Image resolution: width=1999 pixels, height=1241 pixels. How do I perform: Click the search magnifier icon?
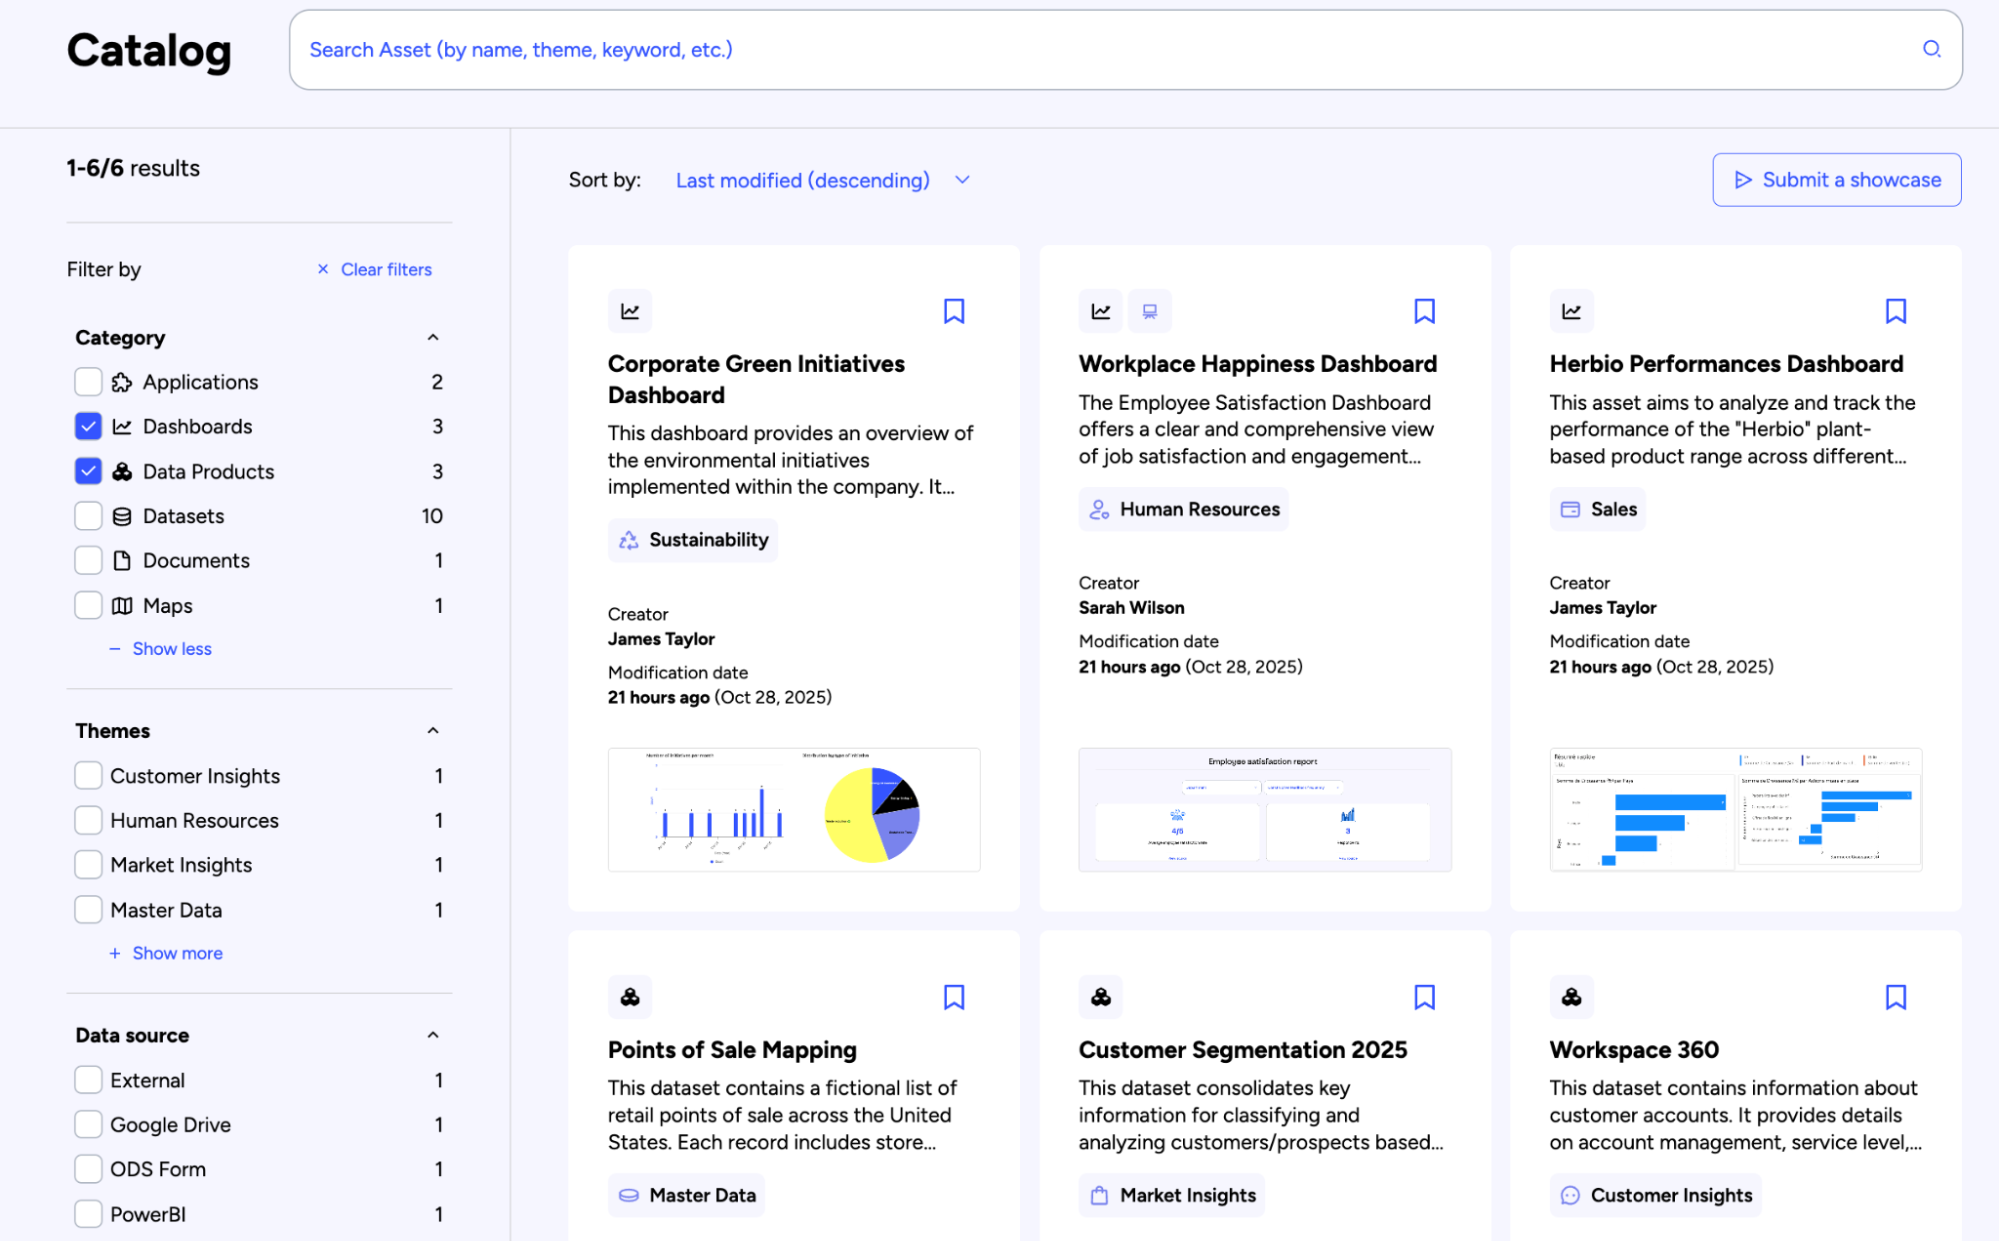pos(1931,49)
